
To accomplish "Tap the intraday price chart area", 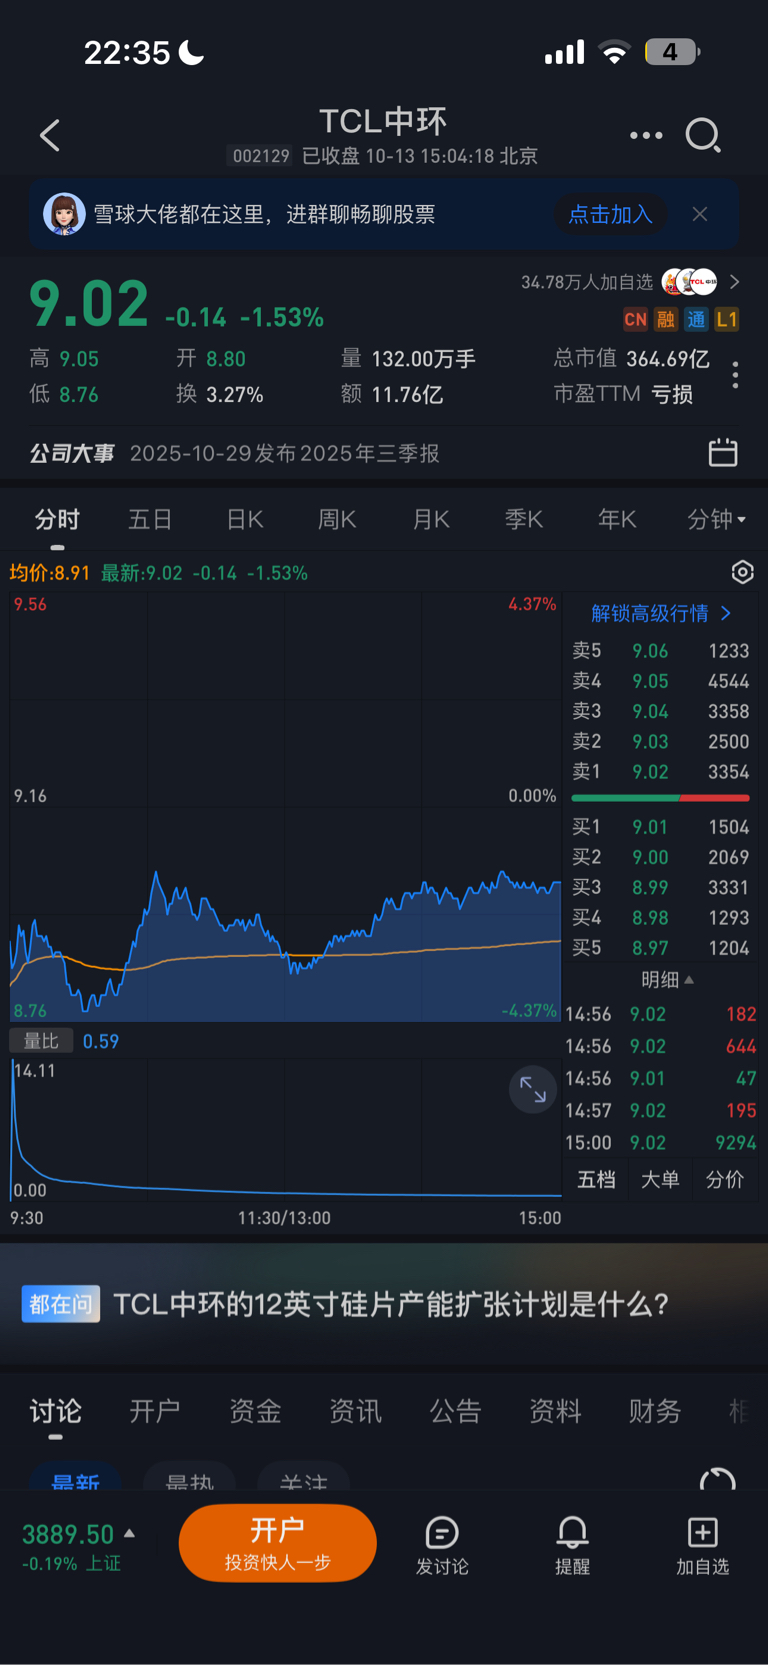I will pyautogui.click(x=285, y=807).
